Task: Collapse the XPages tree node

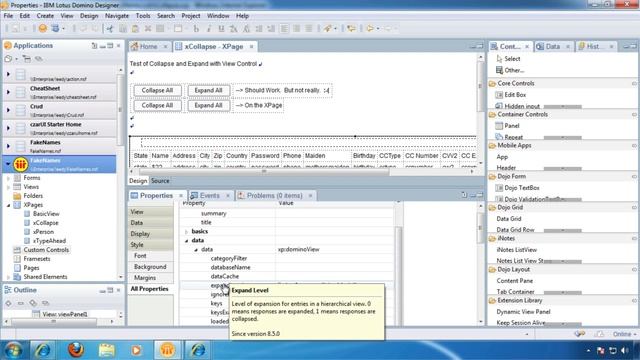Action: pyautogui.click(x=9, y=205)
